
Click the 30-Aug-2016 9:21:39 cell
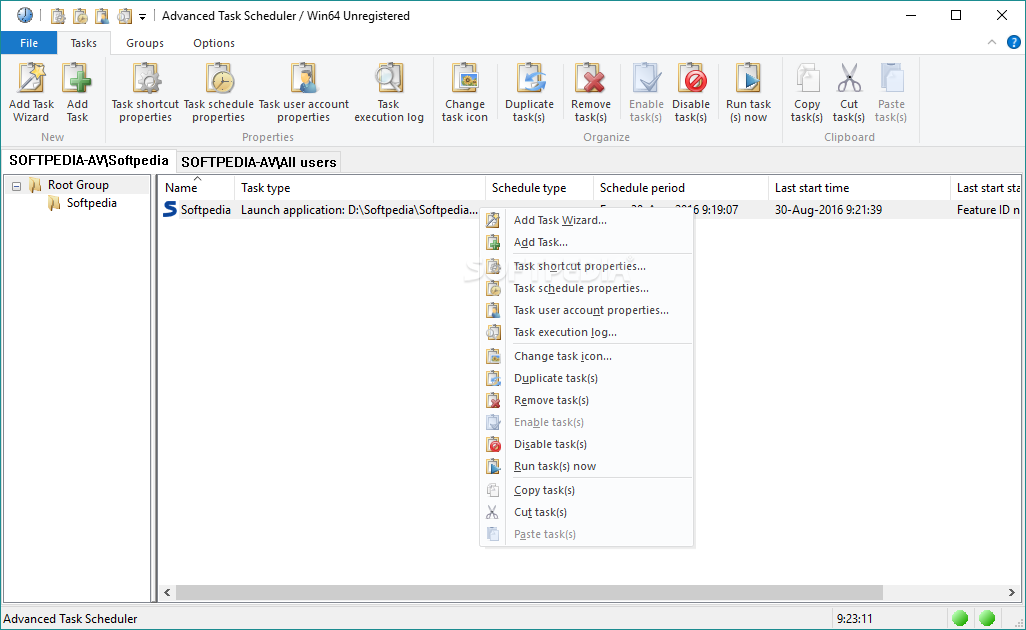[x=828, y=210]
